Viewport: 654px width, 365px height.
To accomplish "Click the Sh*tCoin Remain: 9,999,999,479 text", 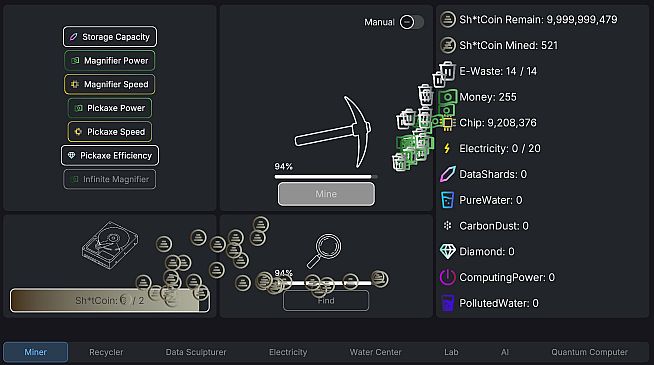I will [538, 20].
